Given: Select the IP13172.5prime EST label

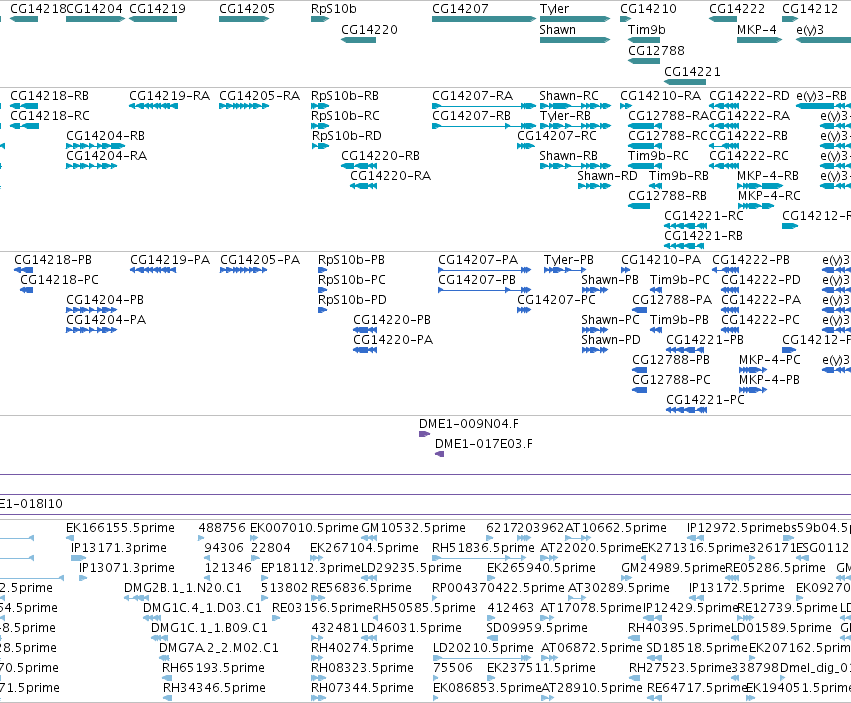Looking at the screenshot, I should pyautogui.click(x=736, y=588).
